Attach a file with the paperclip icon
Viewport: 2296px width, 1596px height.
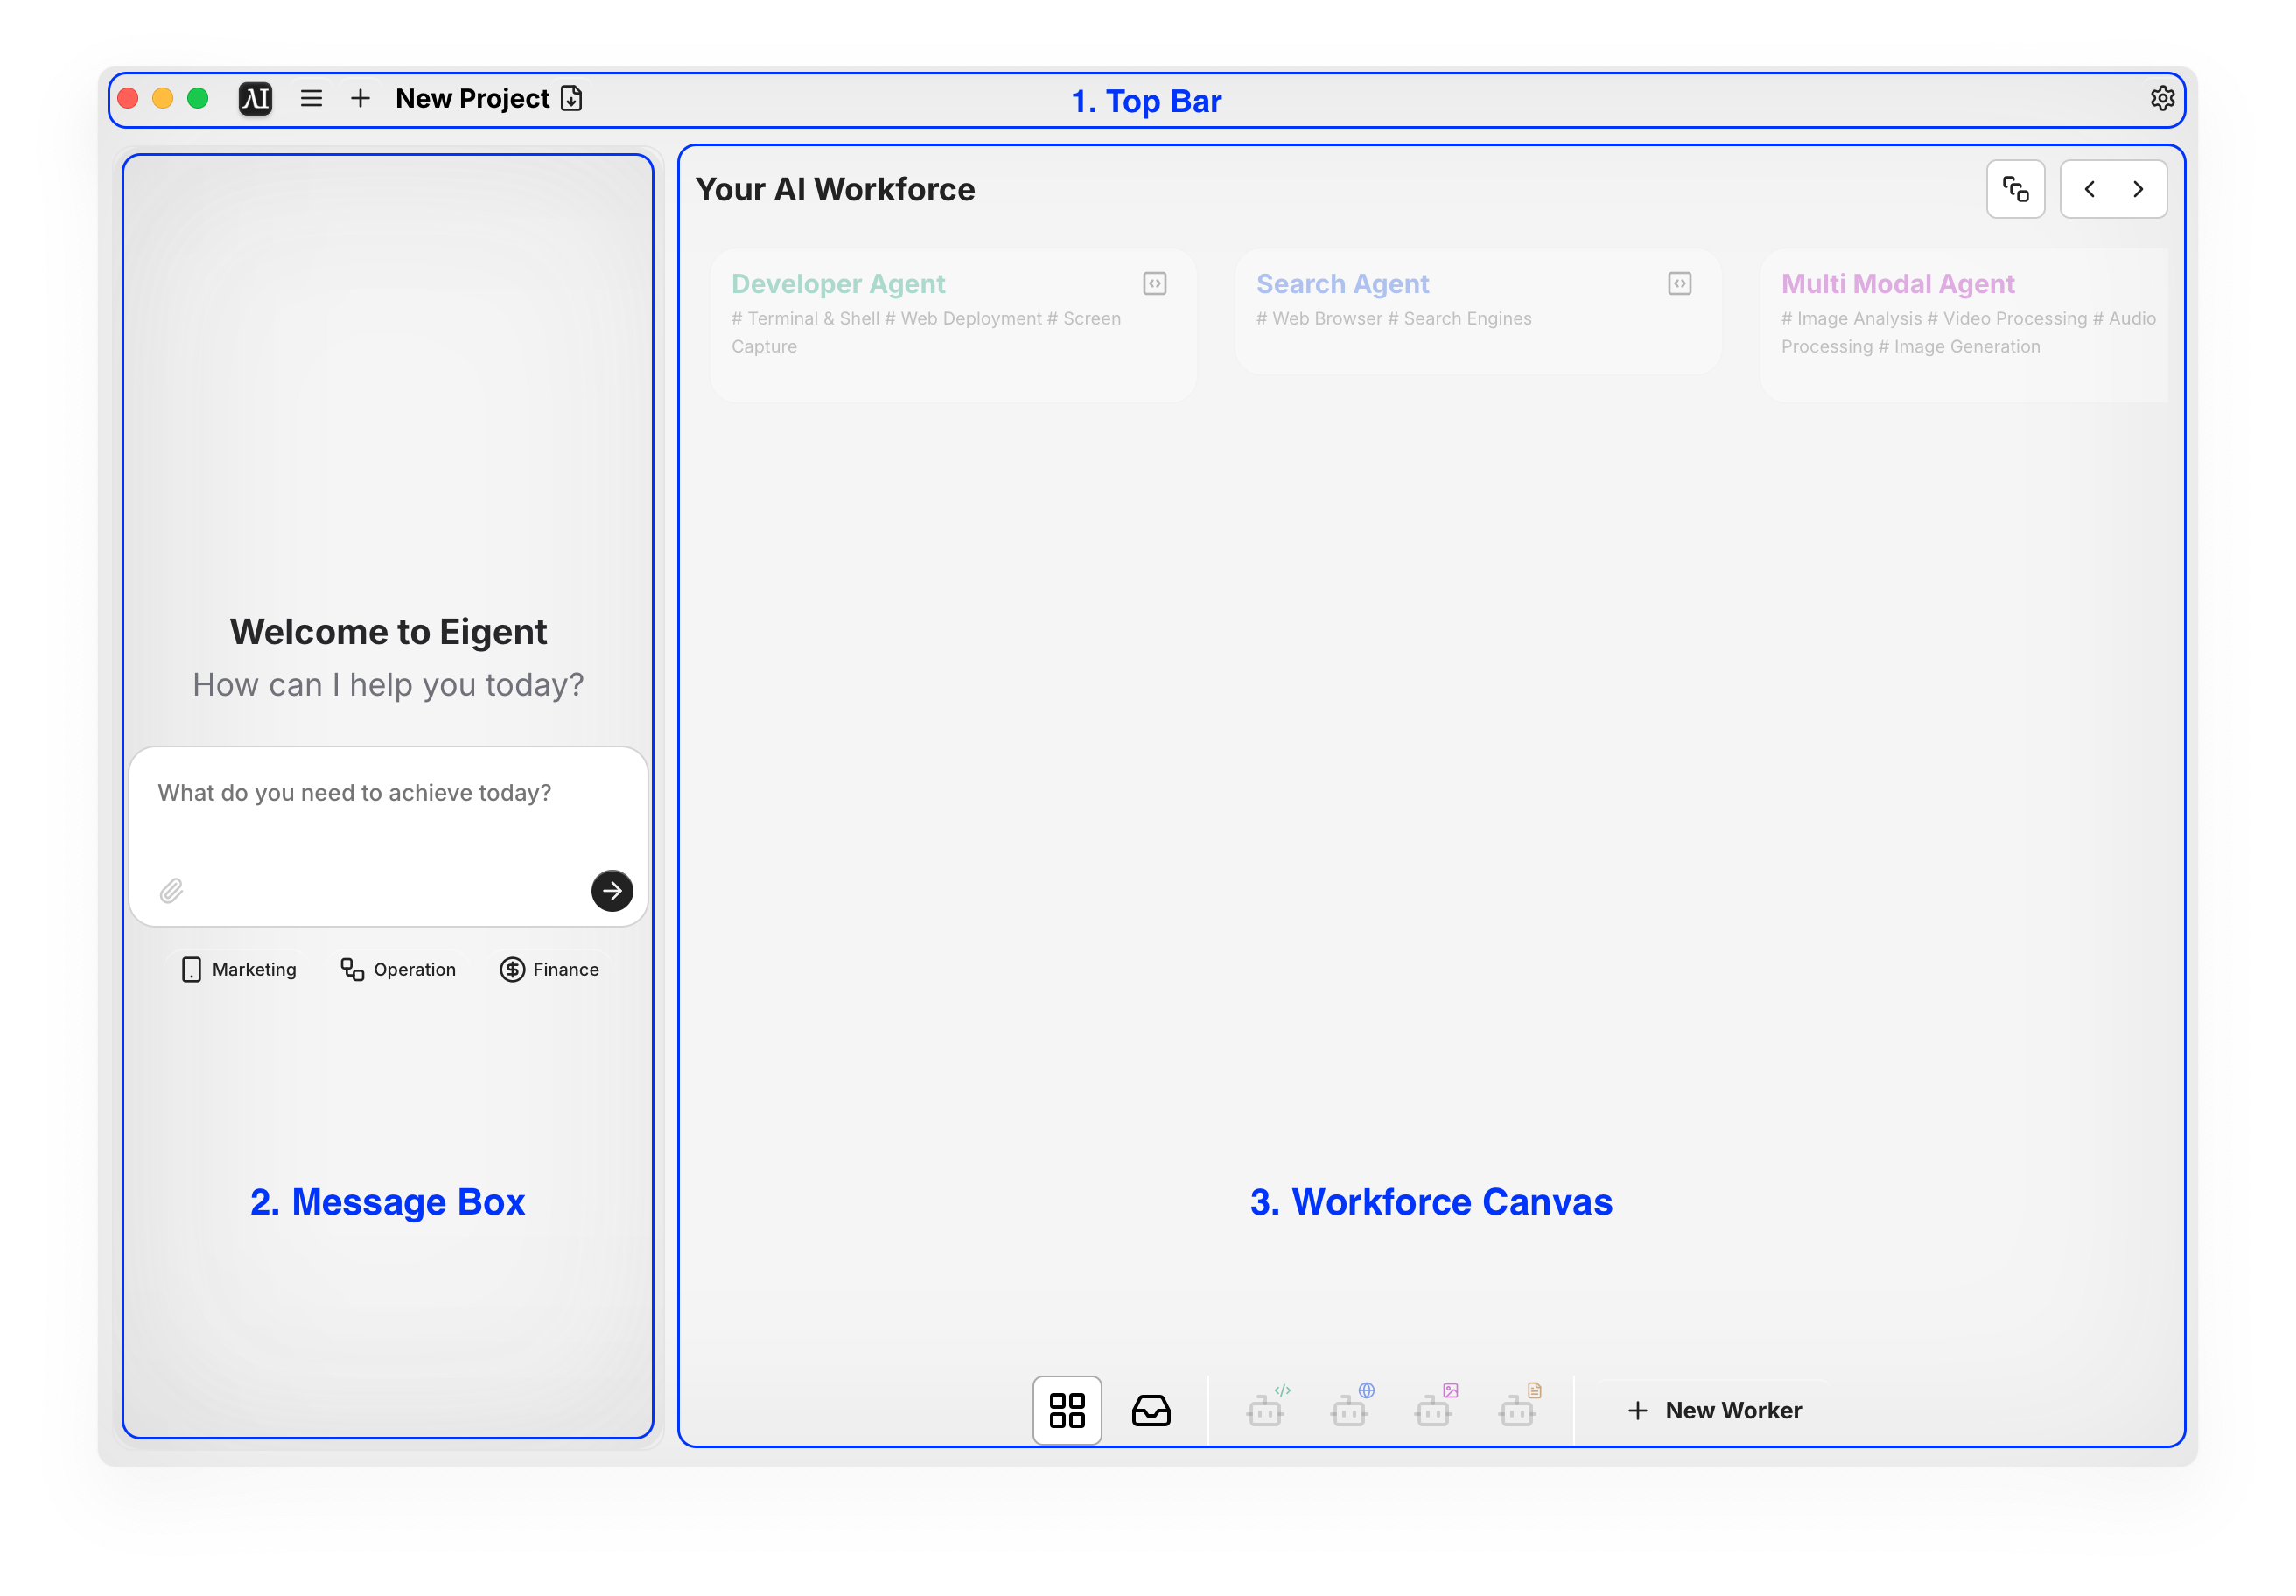pyautogui.click(x=171, y=891)
